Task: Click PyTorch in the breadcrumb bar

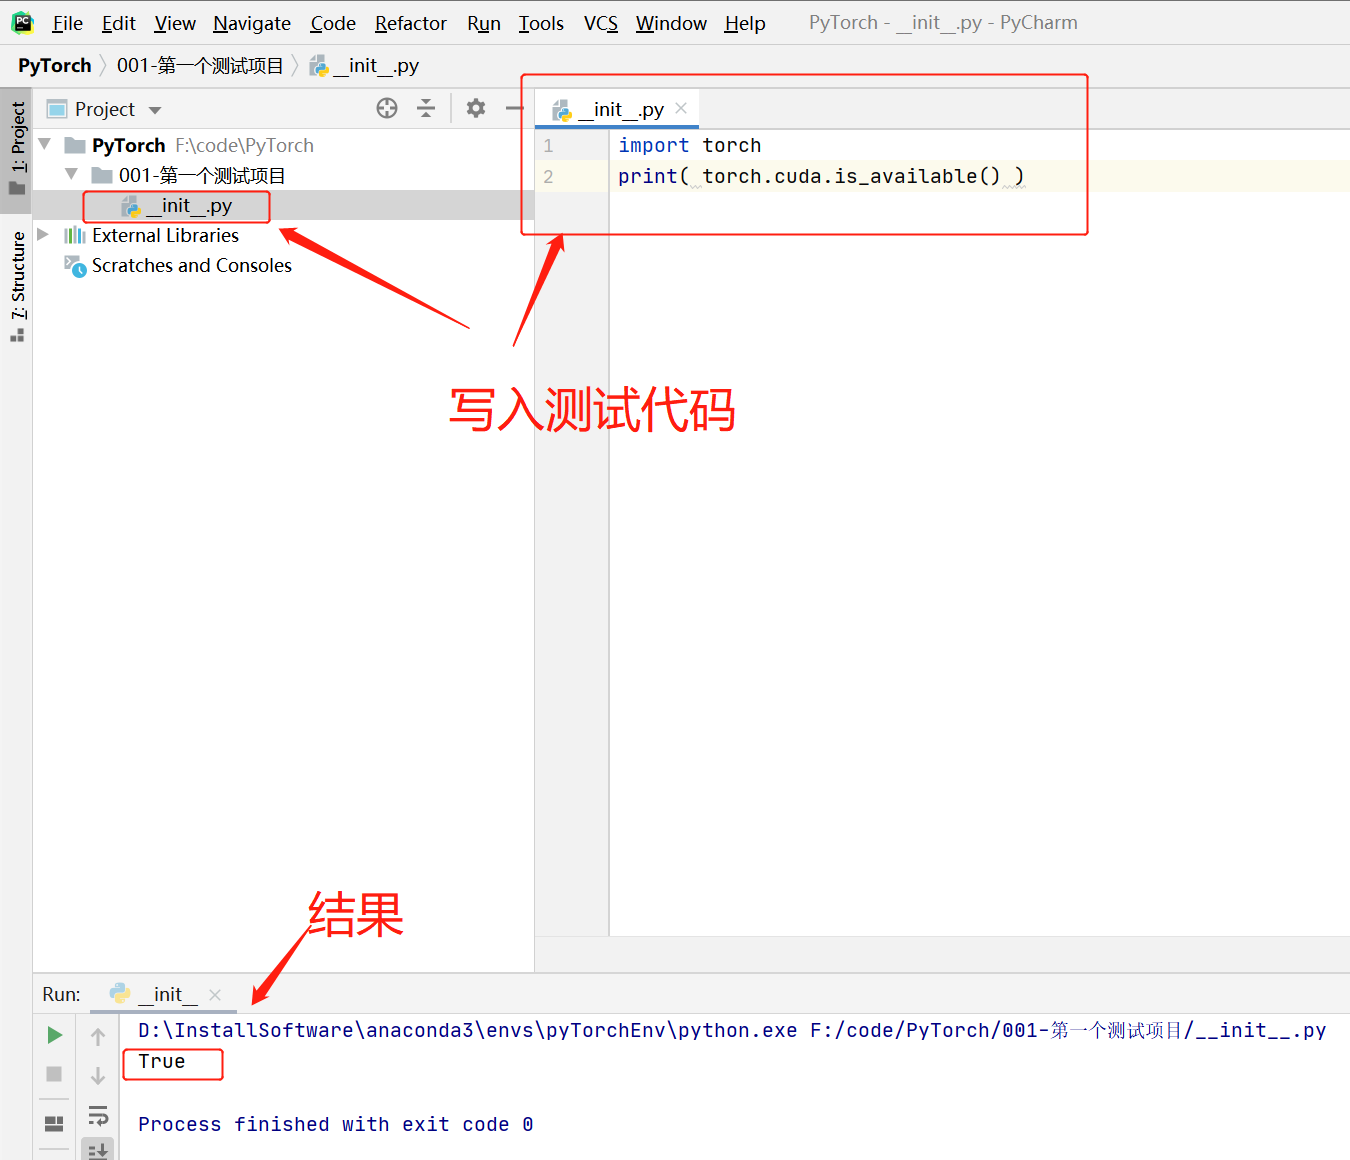Action: [x=55, y=65]
